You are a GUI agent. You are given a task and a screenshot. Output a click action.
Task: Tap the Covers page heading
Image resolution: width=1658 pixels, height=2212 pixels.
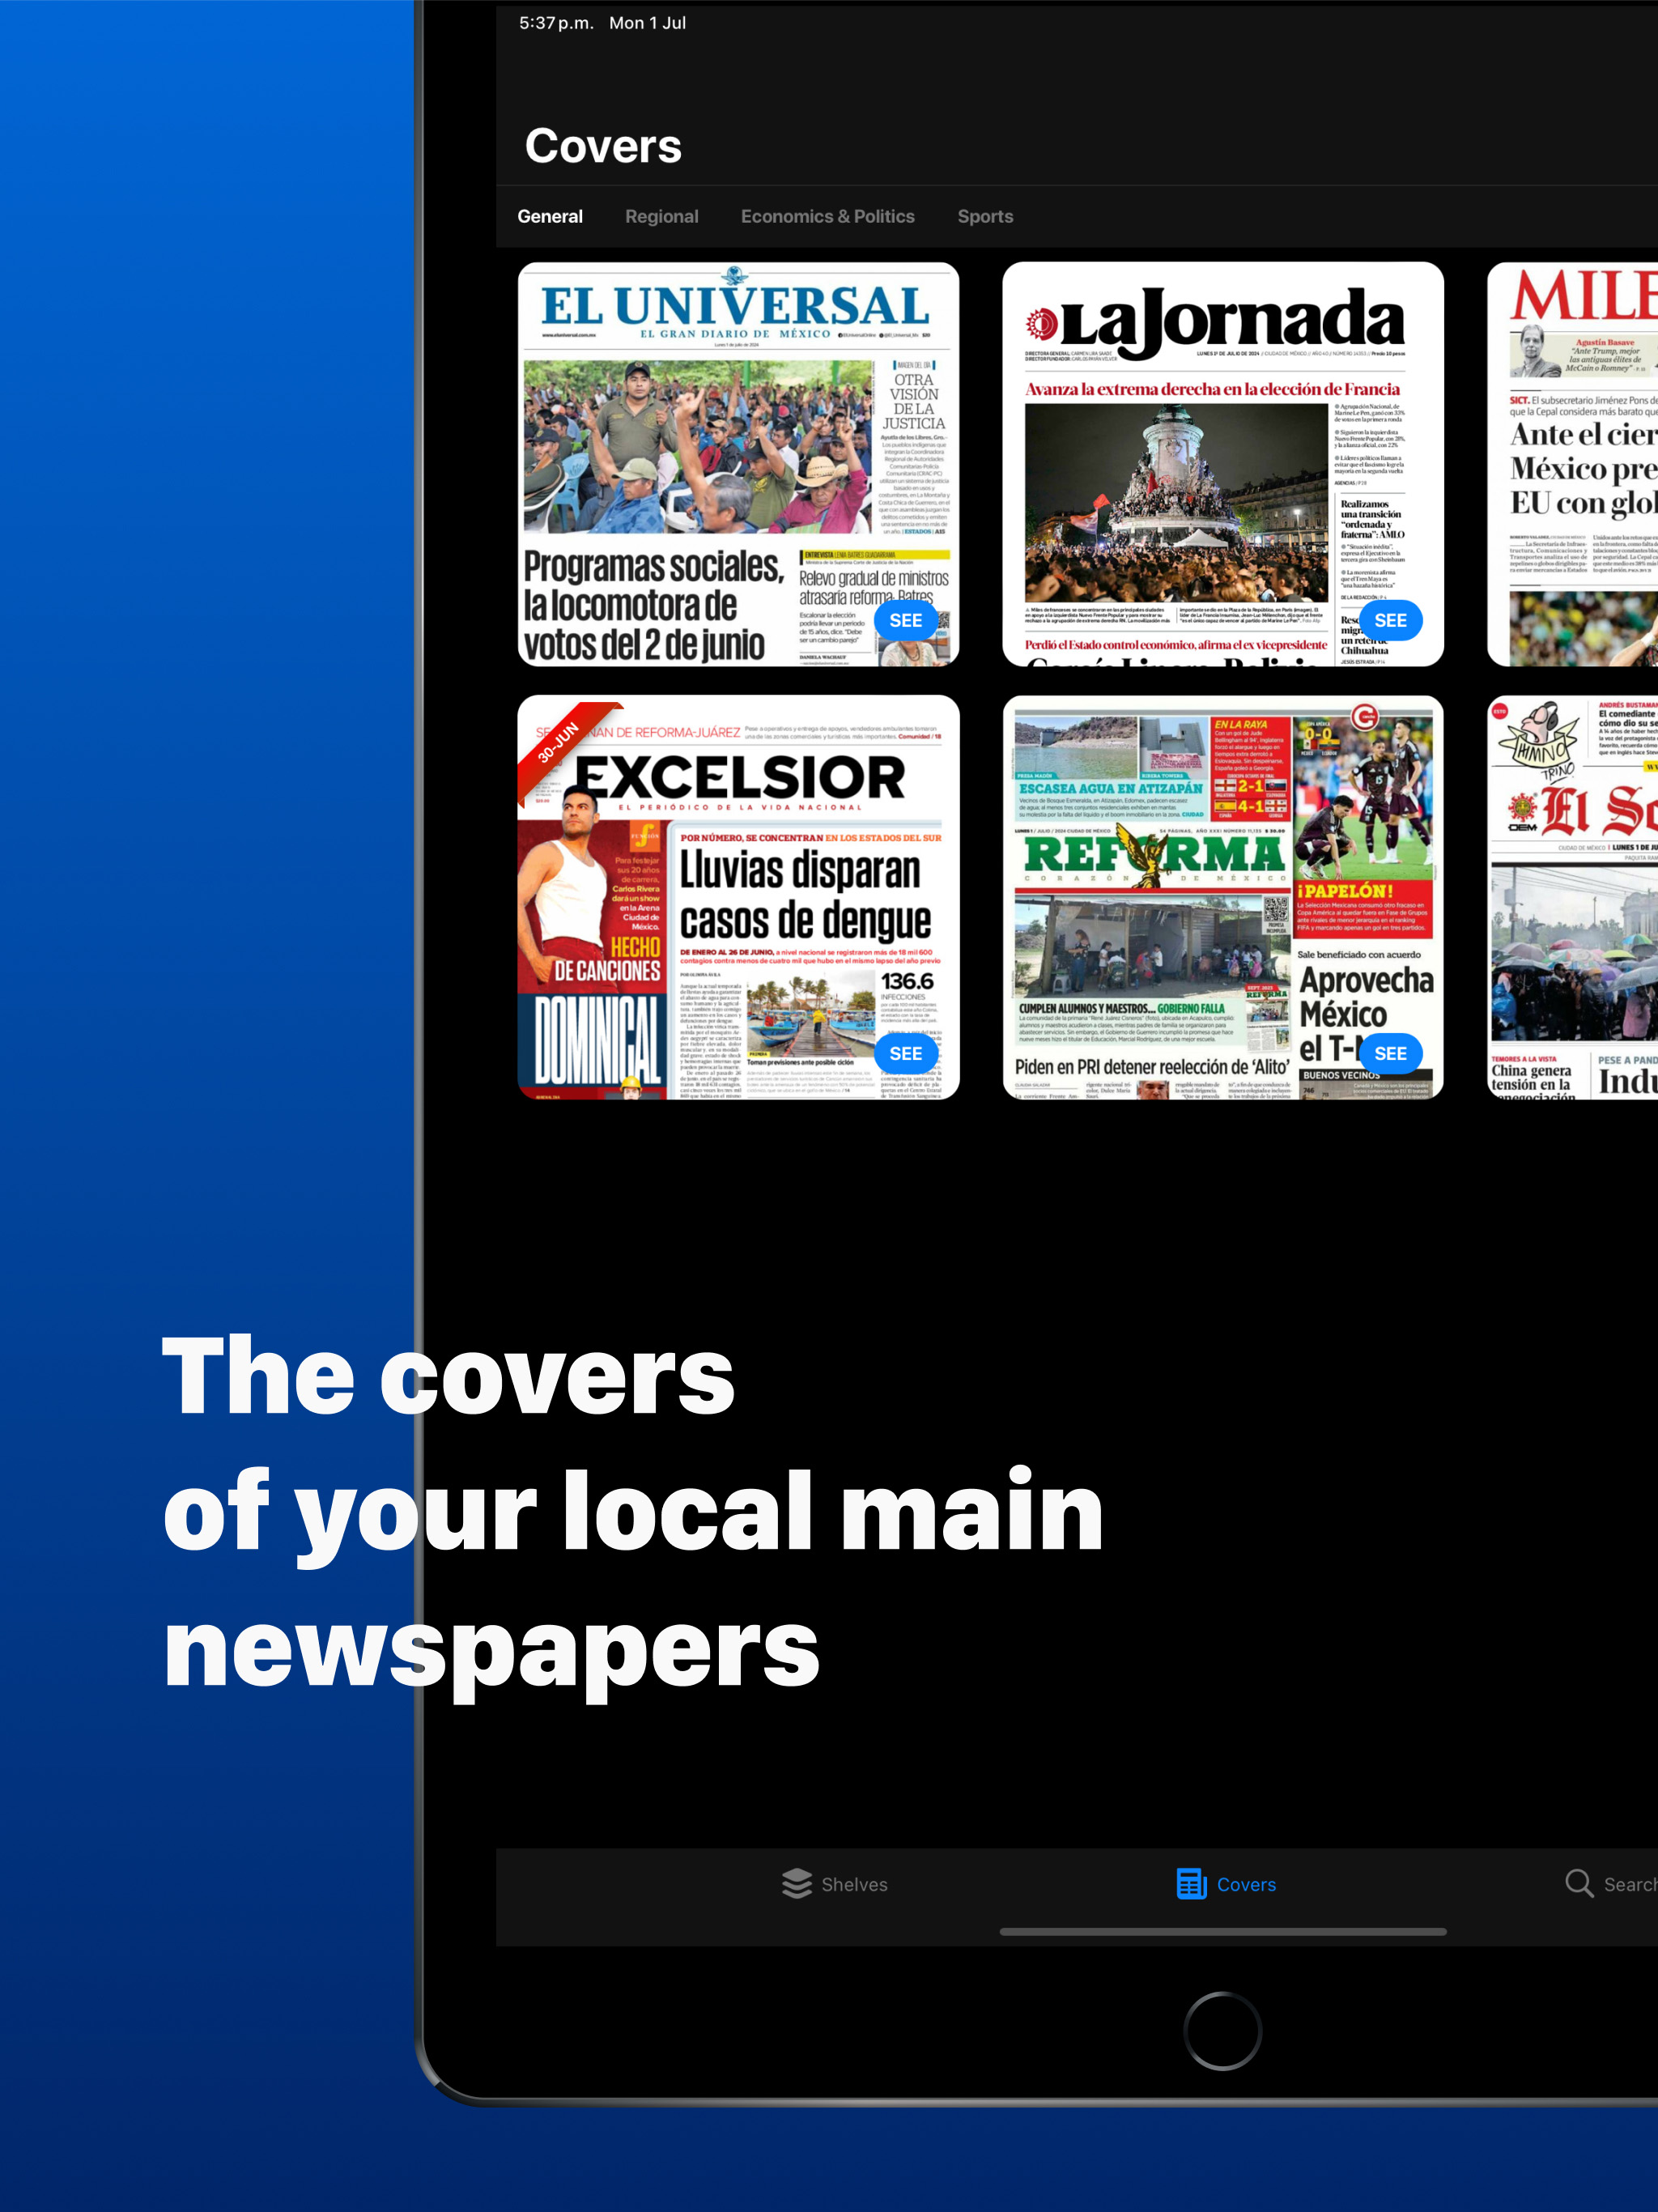pos(603,146)
